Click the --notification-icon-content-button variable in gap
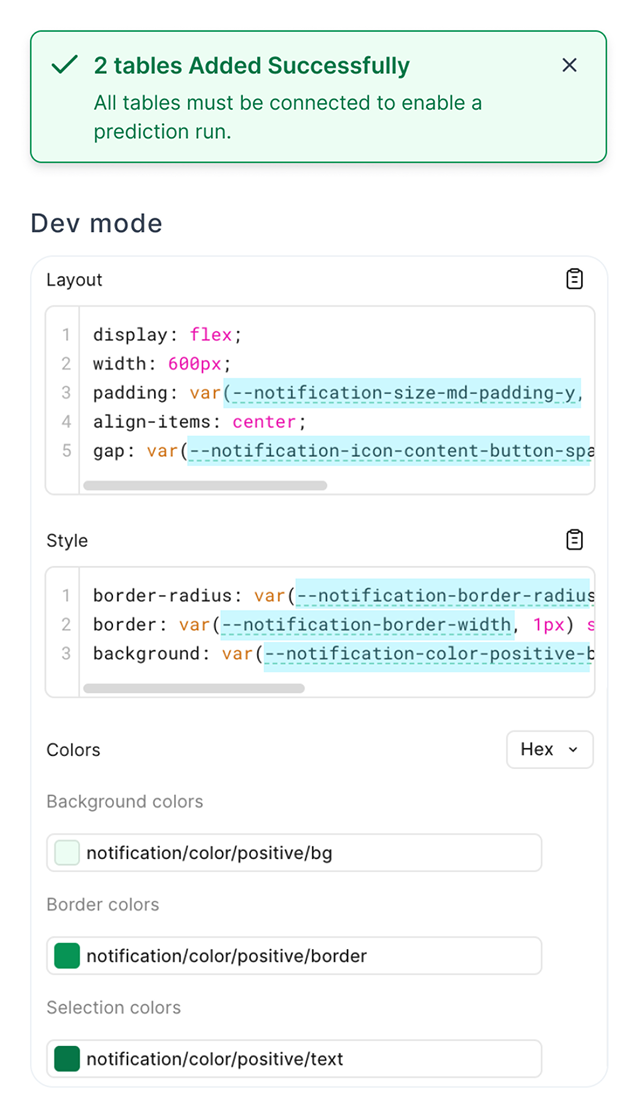640x1118 pixels. (390, 451)
